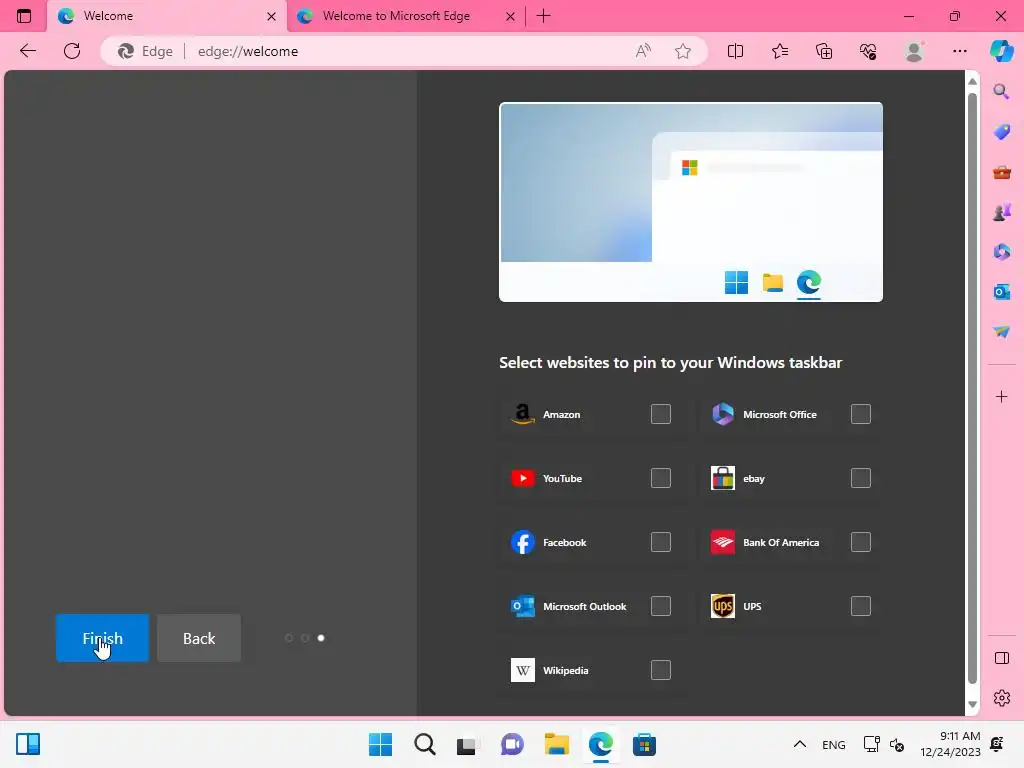Open a new tab with plus button

click(x=543, y=16)
